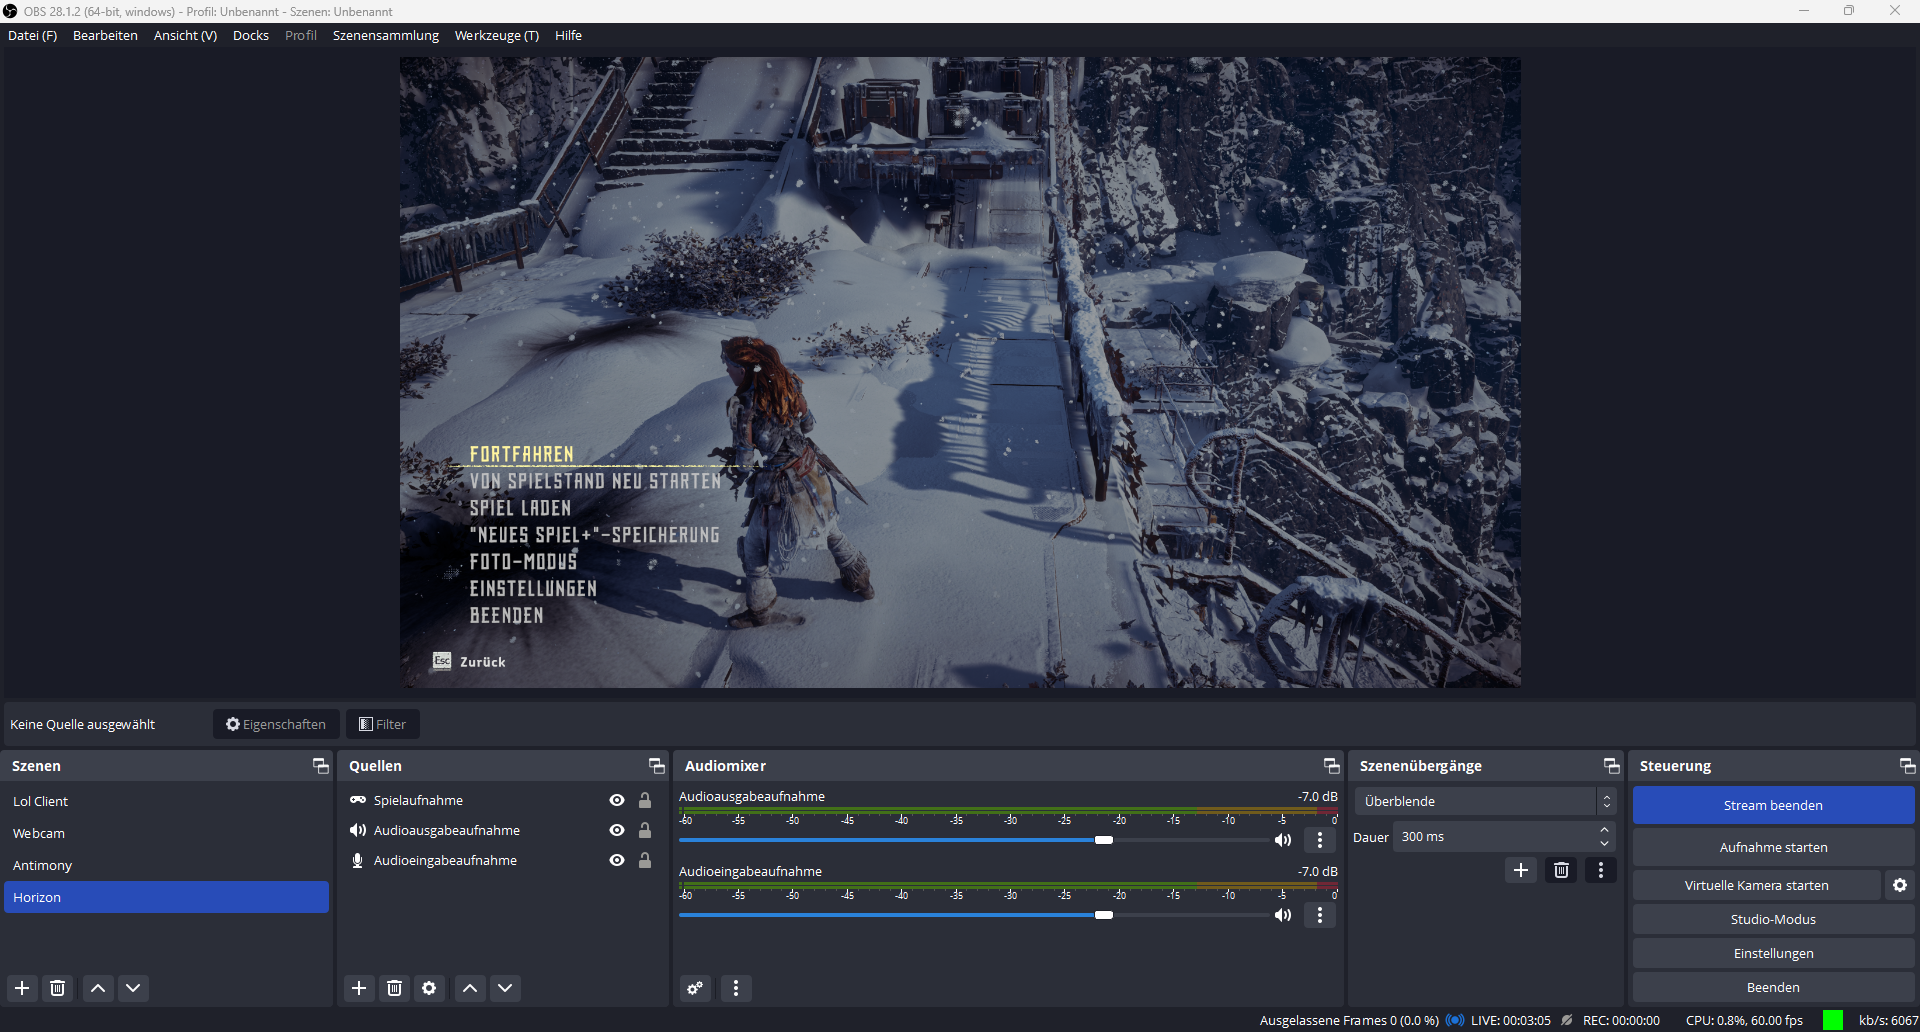
Task: Add a scene transition with plus button
Action: tap(1520, 870)
